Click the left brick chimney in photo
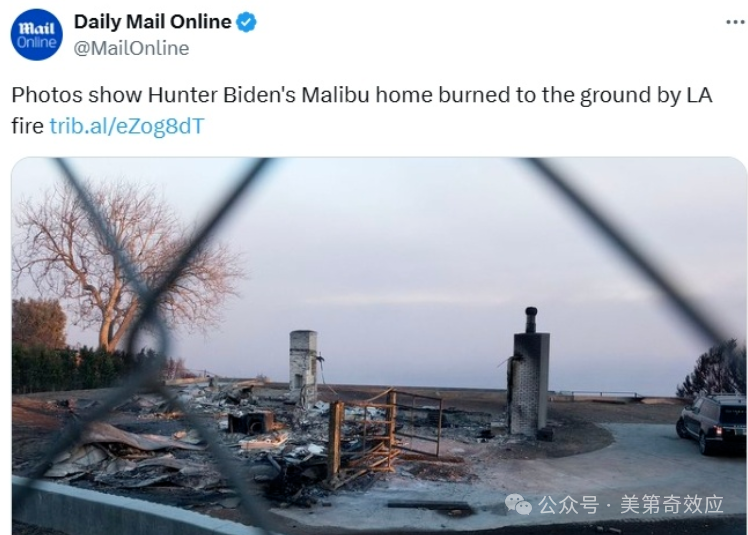748x535 pixels. point(303,367)
